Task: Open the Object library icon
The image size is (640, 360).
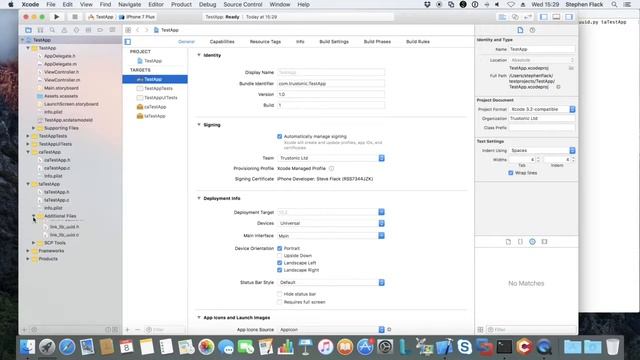Action: tap(532, 242)
